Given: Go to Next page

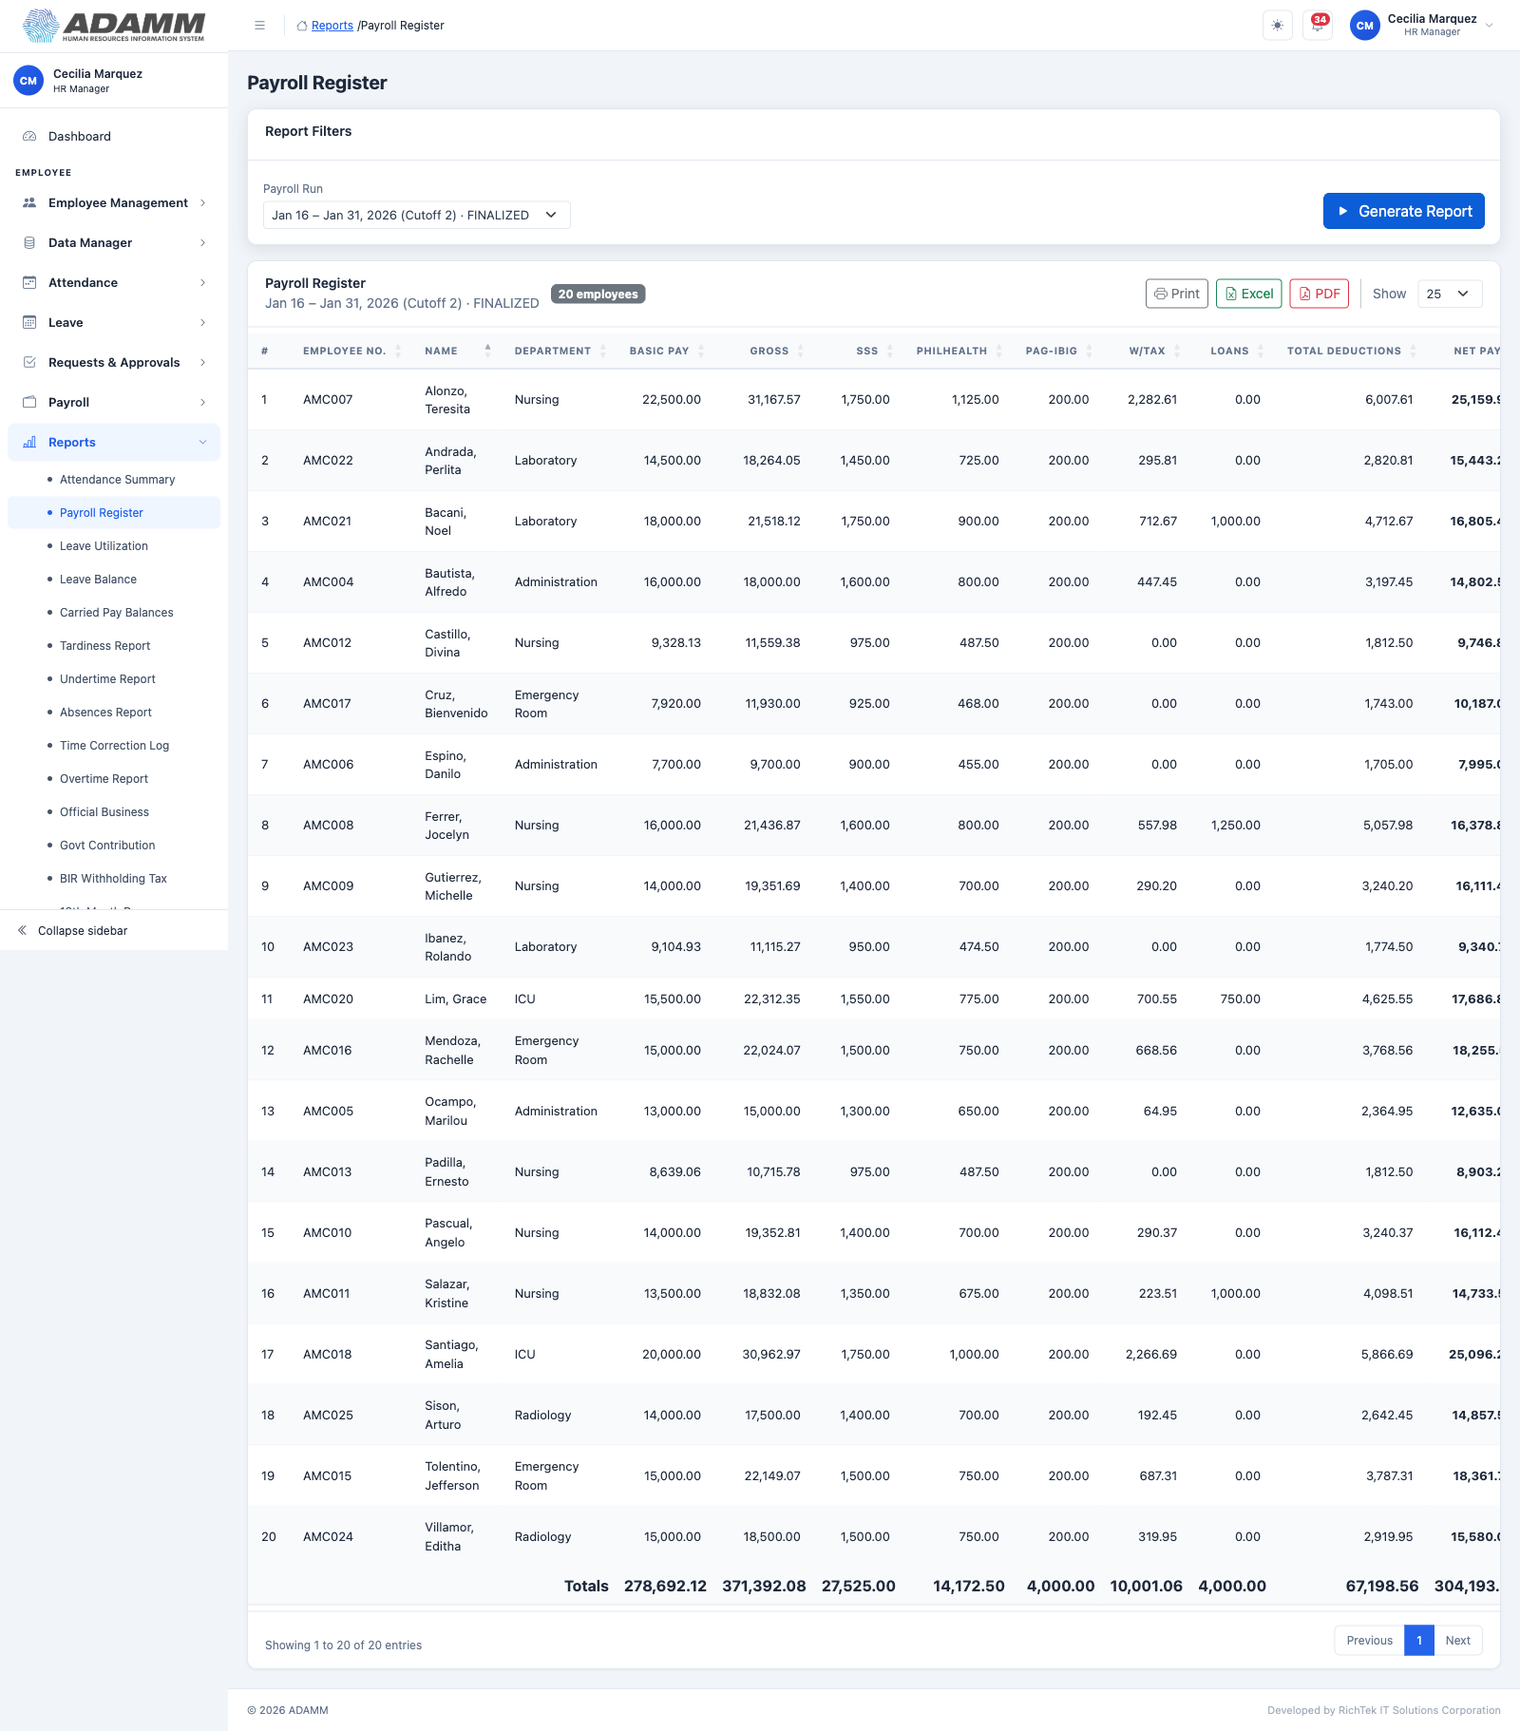Looking at the screenshot, I should pos(1458,1640).
